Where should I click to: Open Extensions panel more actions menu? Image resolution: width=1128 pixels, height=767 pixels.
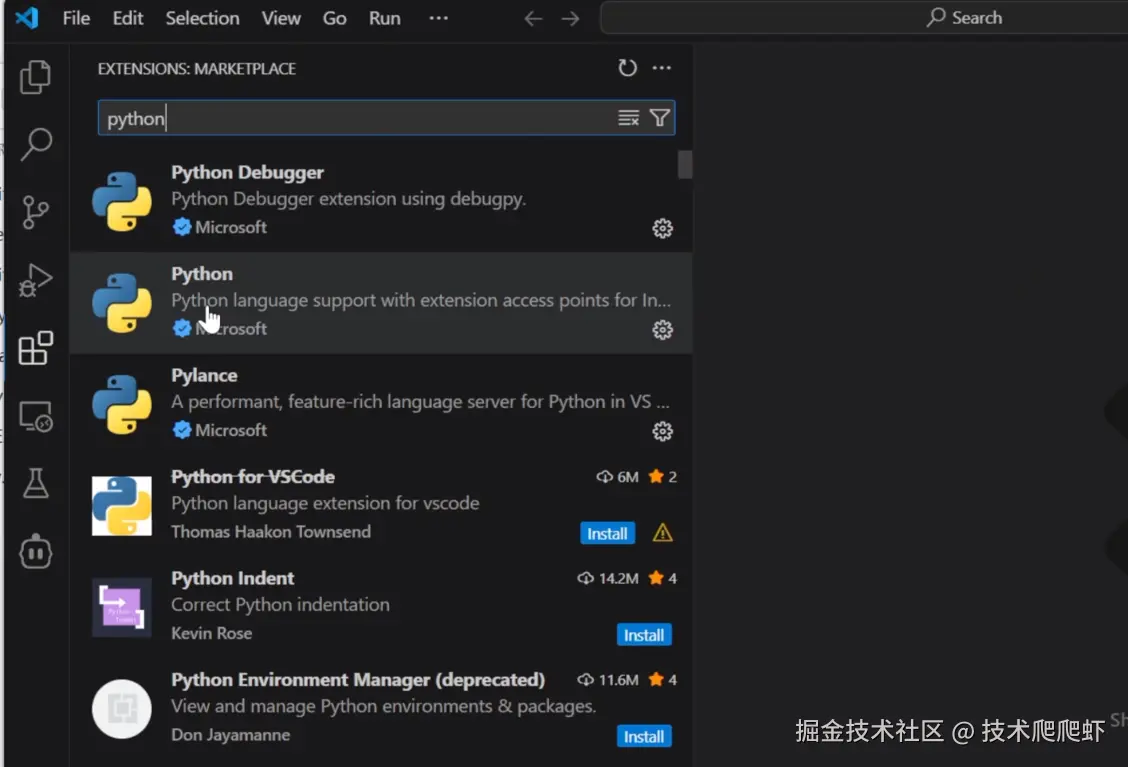661,68
